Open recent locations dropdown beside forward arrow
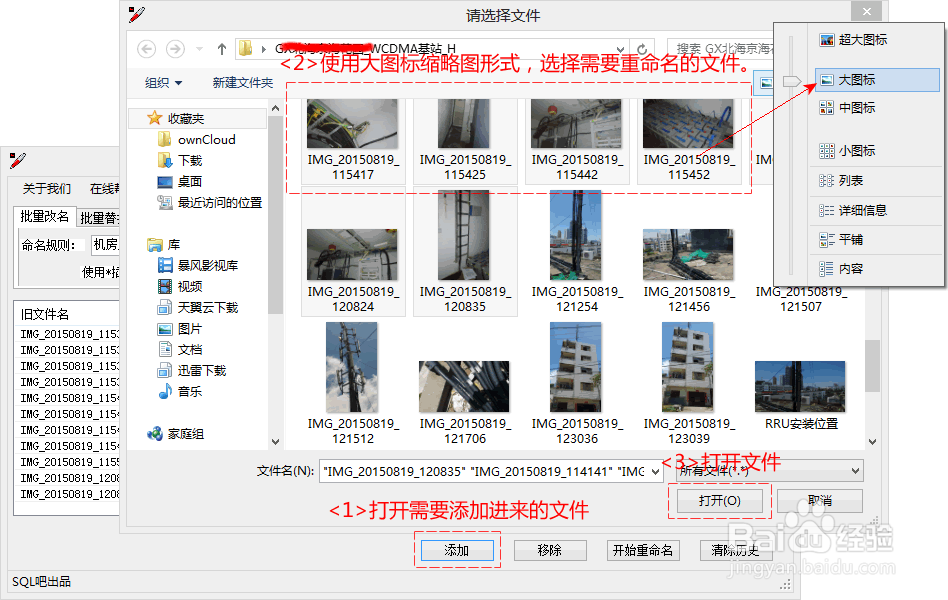This screenshot has width=948, height=600. click(199, 49)
